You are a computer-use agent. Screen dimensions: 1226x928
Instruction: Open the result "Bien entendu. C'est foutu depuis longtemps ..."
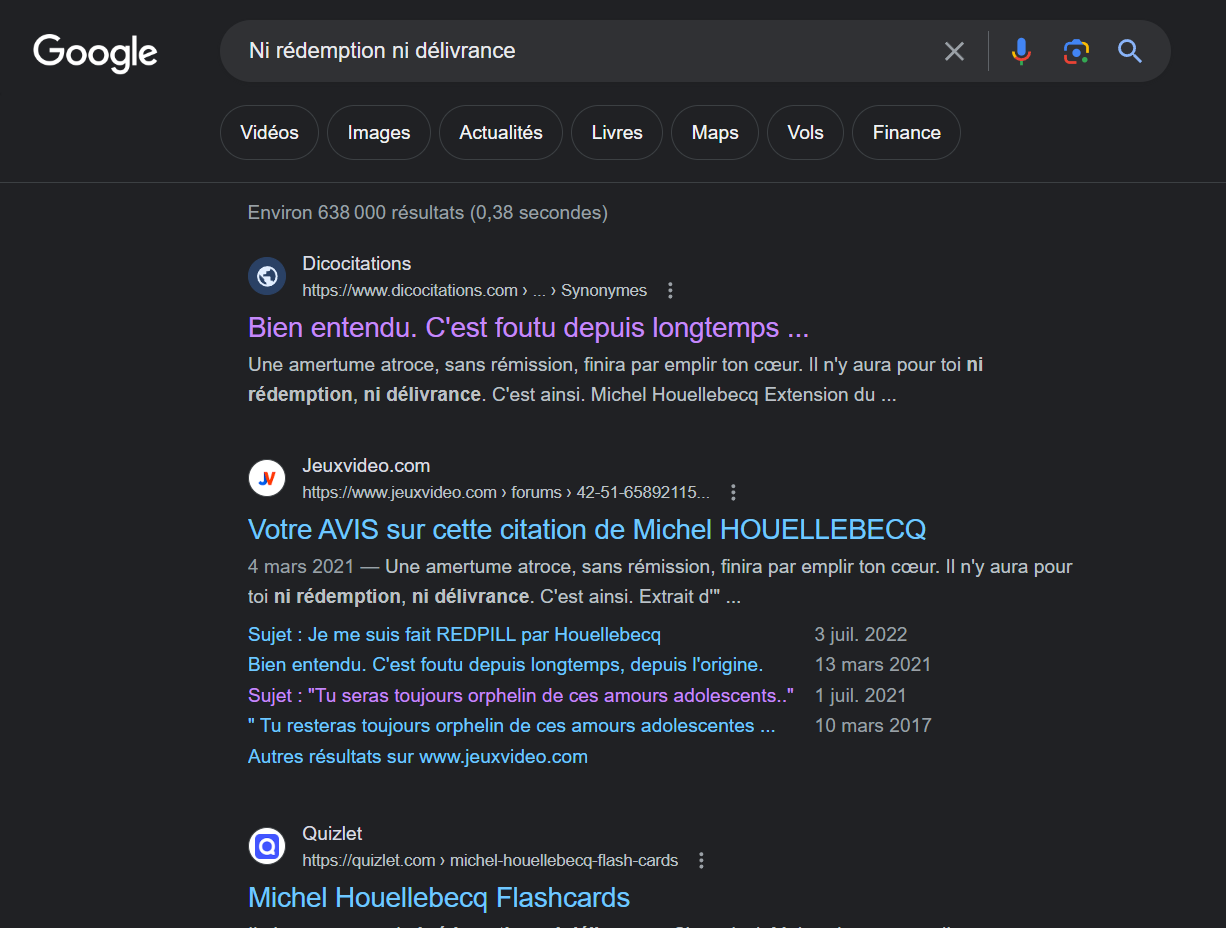point(528,328)
